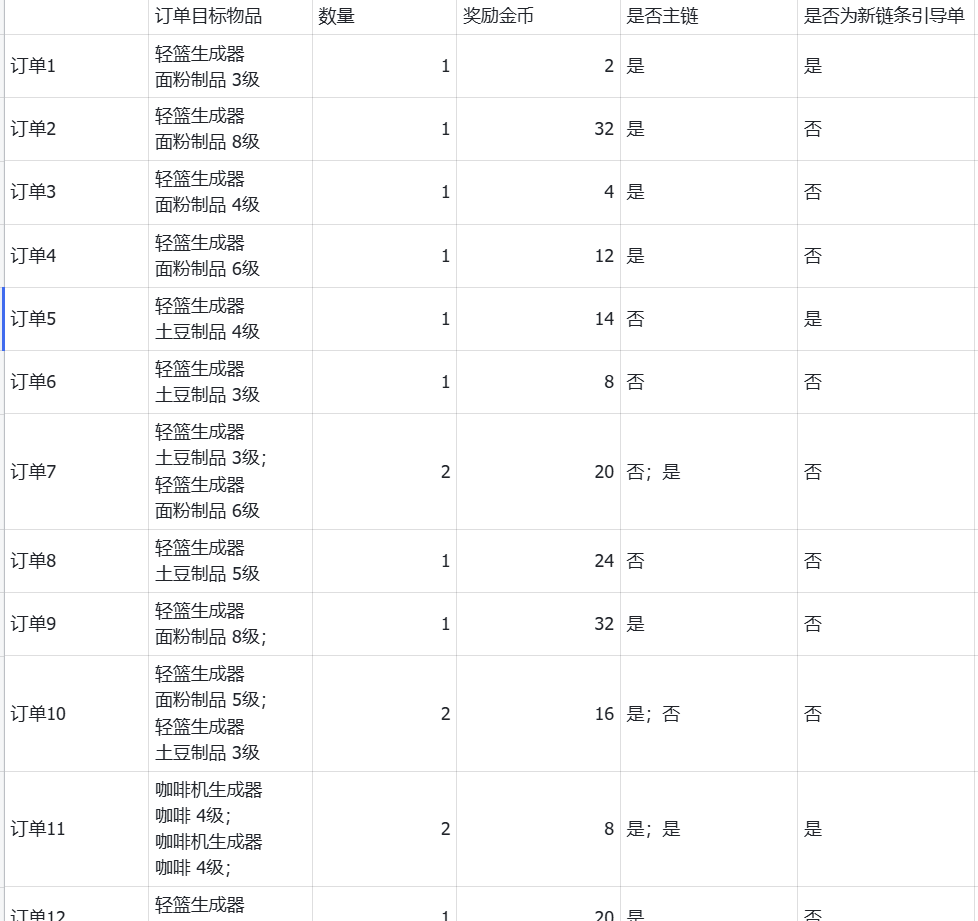This screenshot has height=921, width=978.
Task: Click 订单11's 咖啡机生成器 target items cell
Action: [230, 829]
